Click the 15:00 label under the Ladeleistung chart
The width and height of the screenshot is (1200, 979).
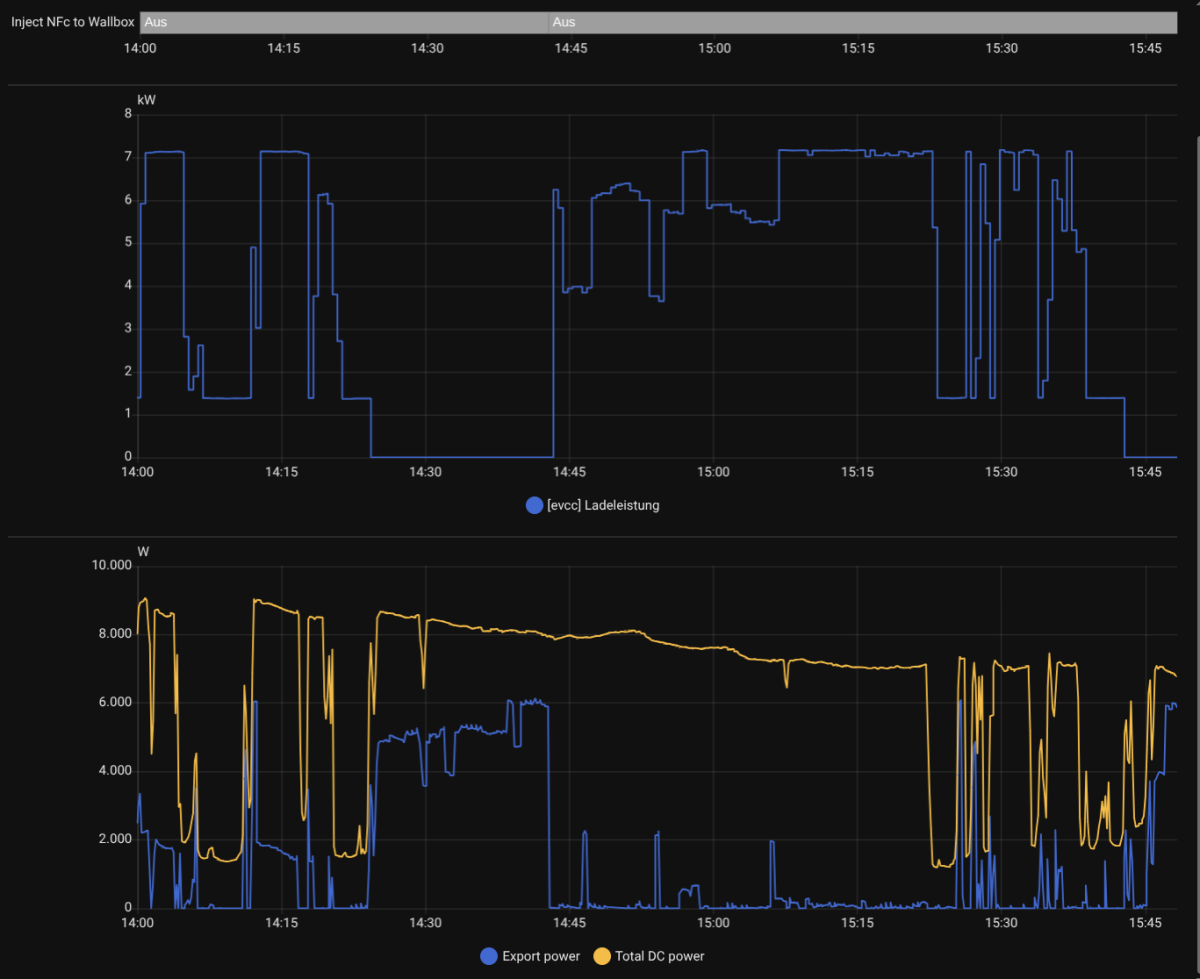point(713,472)
